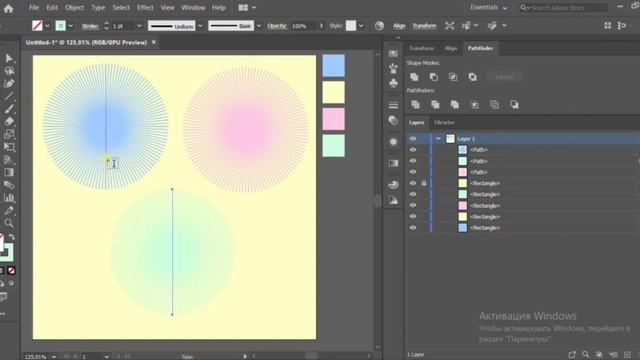
Task: Click Exclude shape mode
Action: point(473,77)
